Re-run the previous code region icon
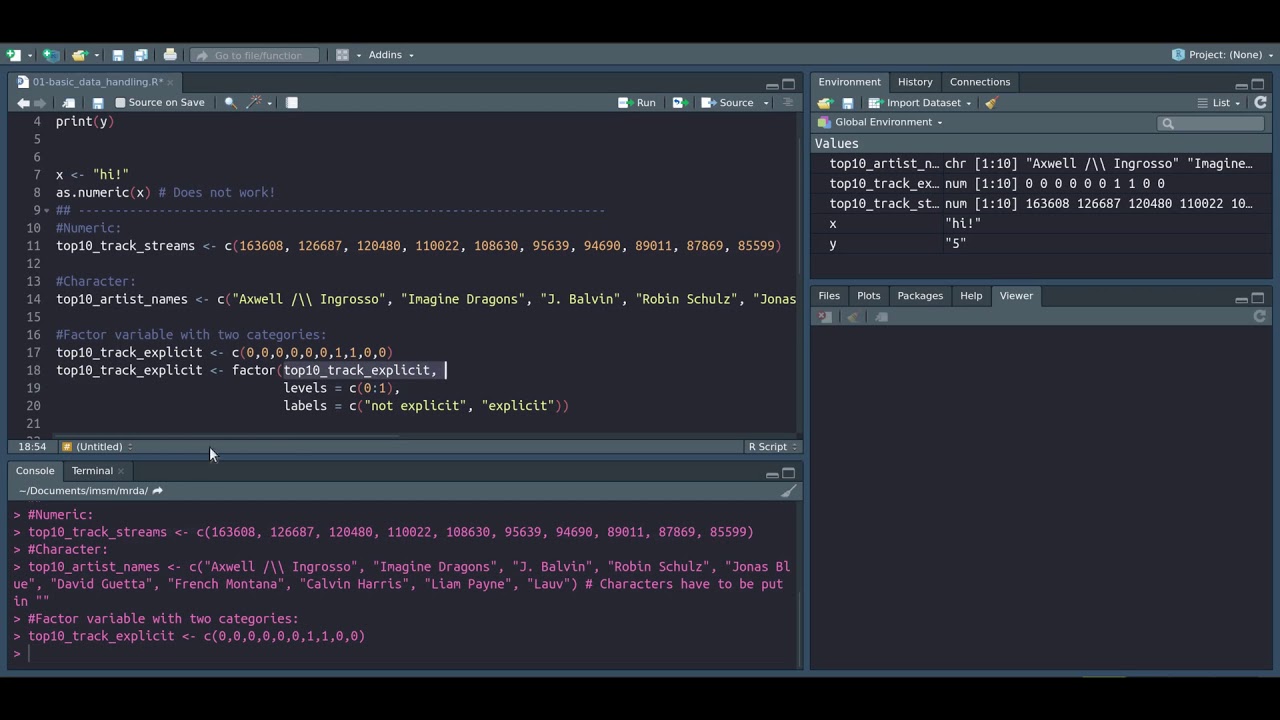 tap(678, 103)
